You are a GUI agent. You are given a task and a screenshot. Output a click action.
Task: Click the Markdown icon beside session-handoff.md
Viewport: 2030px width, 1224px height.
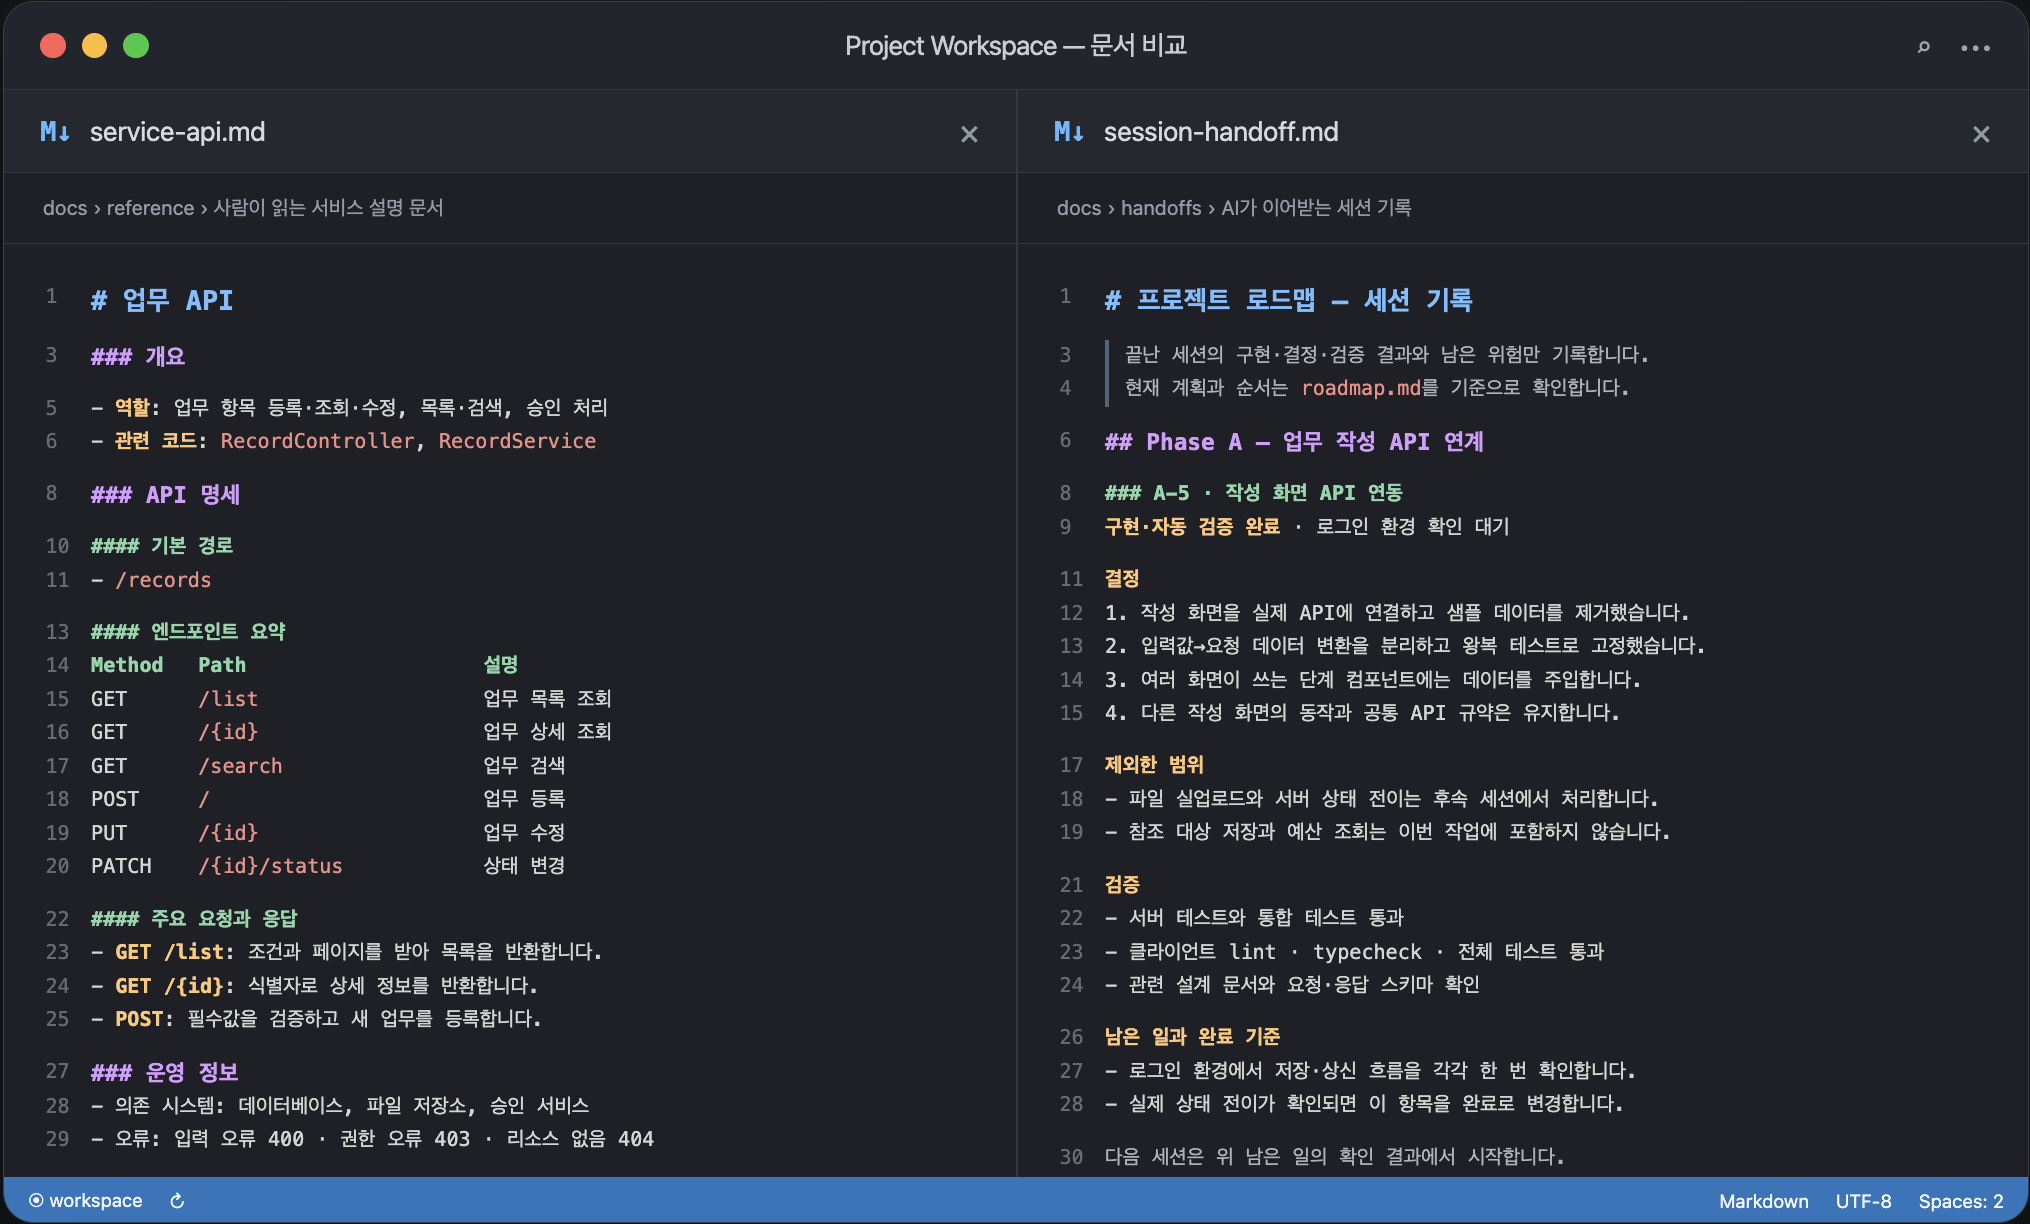point(1069,132)
